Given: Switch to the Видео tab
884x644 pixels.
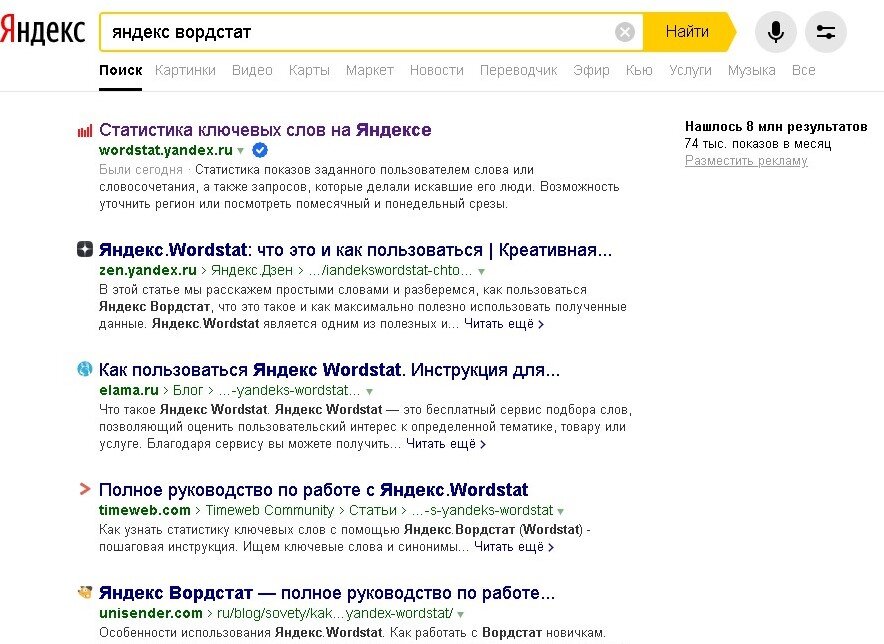Looking at the screenshot, I should (x=252, y=70).
